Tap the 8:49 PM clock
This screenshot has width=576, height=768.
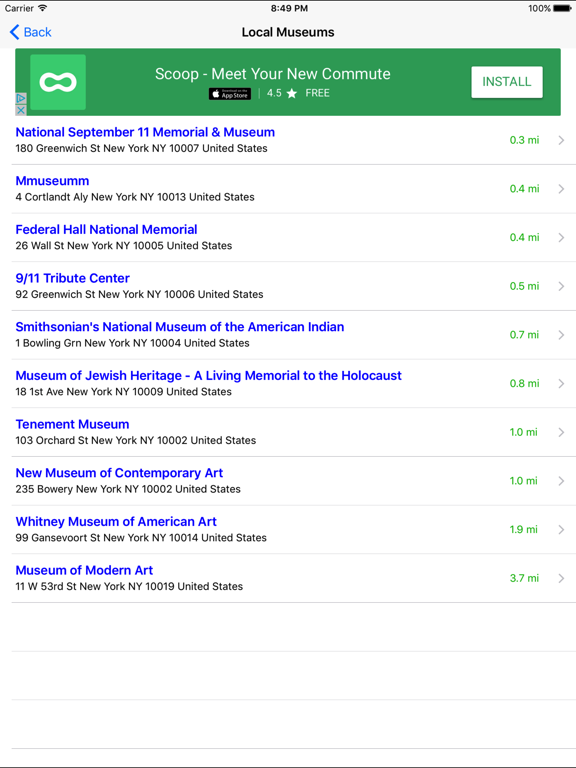289,8
